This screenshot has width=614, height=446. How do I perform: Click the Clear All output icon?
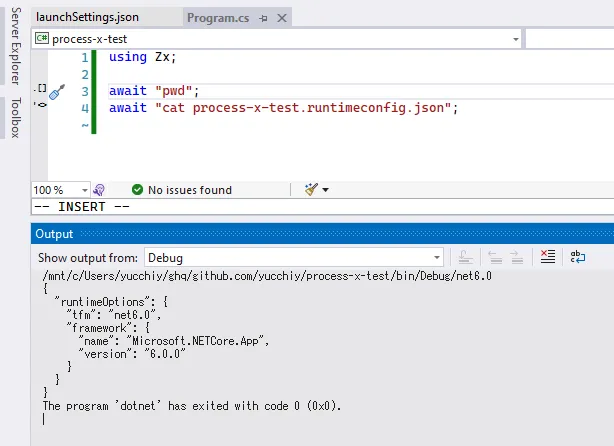pyautogui.click(x=546, y=257)
